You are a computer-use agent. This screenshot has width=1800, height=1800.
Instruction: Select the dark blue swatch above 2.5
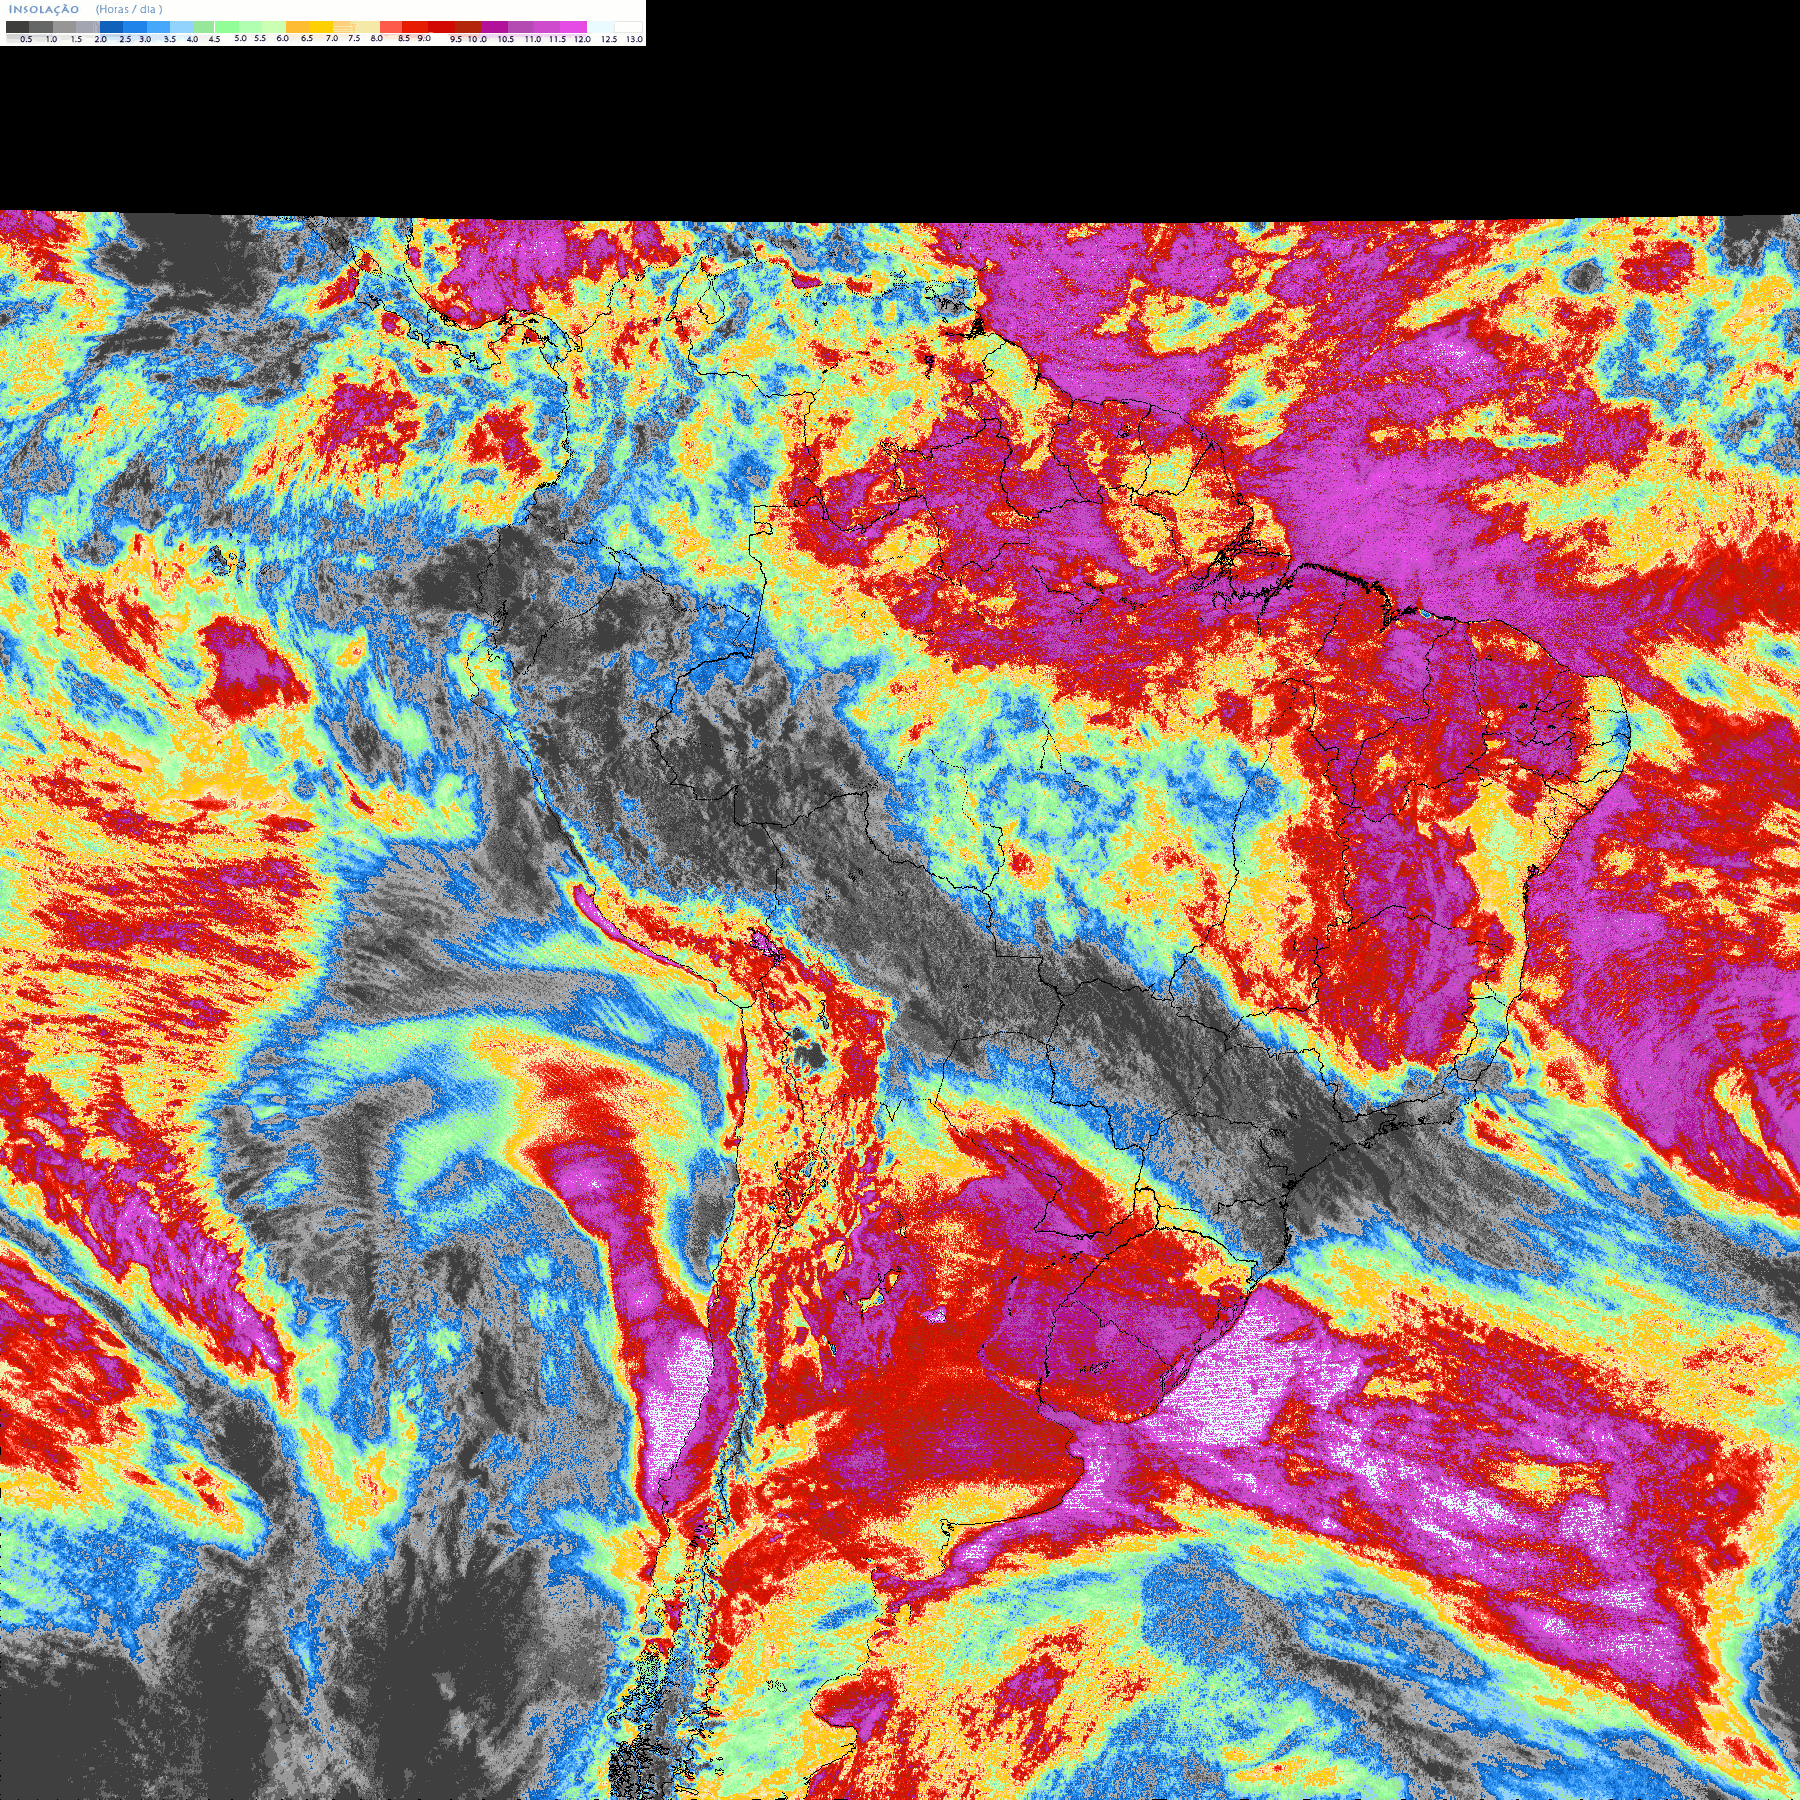point(111,27)
